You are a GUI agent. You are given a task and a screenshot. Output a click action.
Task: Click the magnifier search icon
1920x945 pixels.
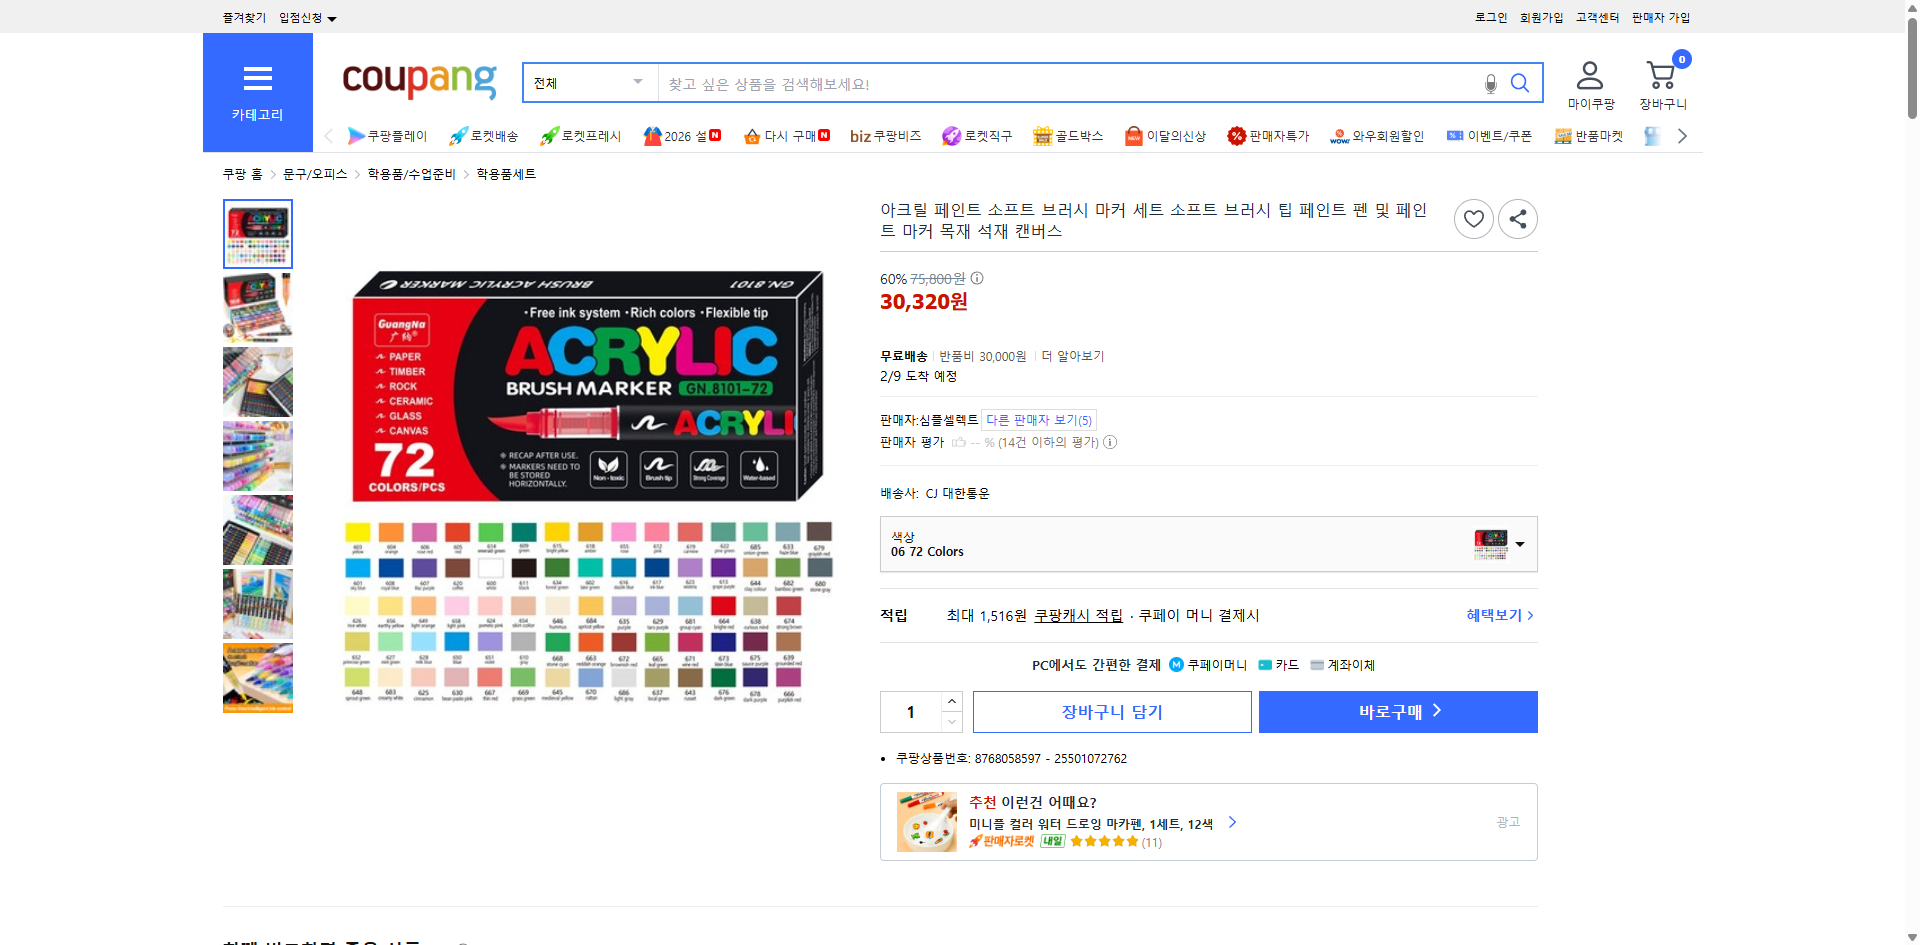pyautogui.click(x=1520, y=84)
